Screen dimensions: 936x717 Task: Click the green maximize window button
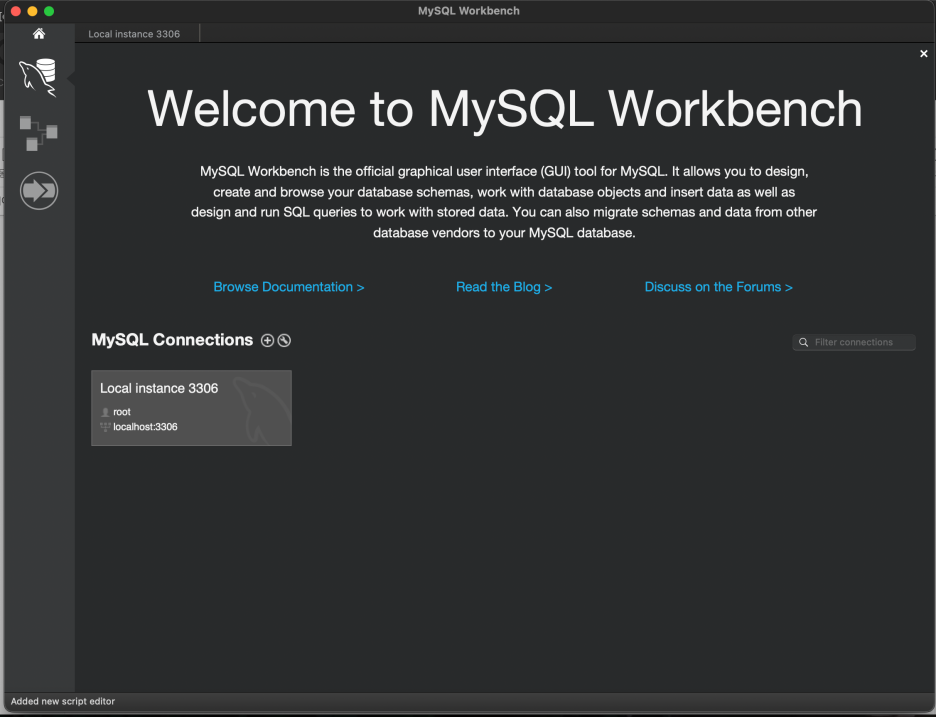[x=49, y=11]
